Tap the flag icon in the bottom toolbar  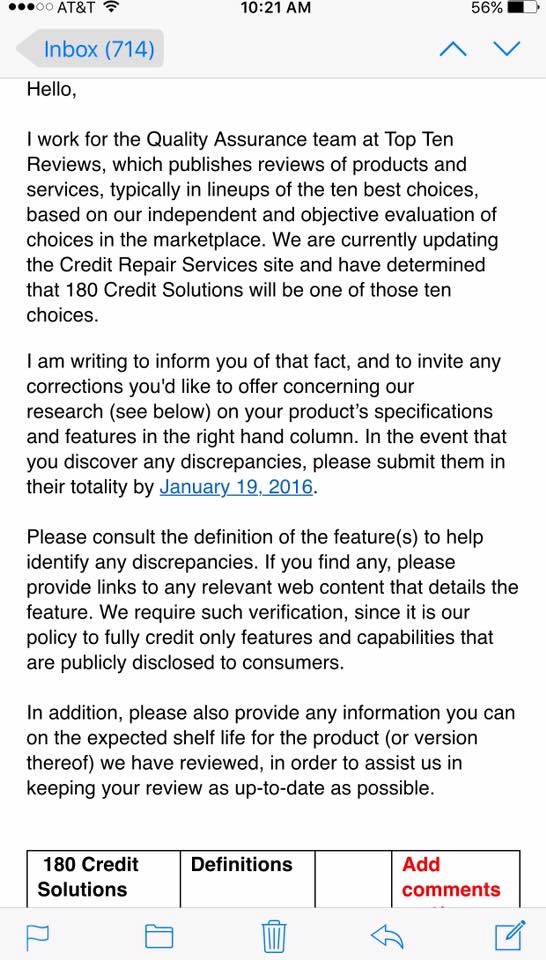(x=37, y=936)
